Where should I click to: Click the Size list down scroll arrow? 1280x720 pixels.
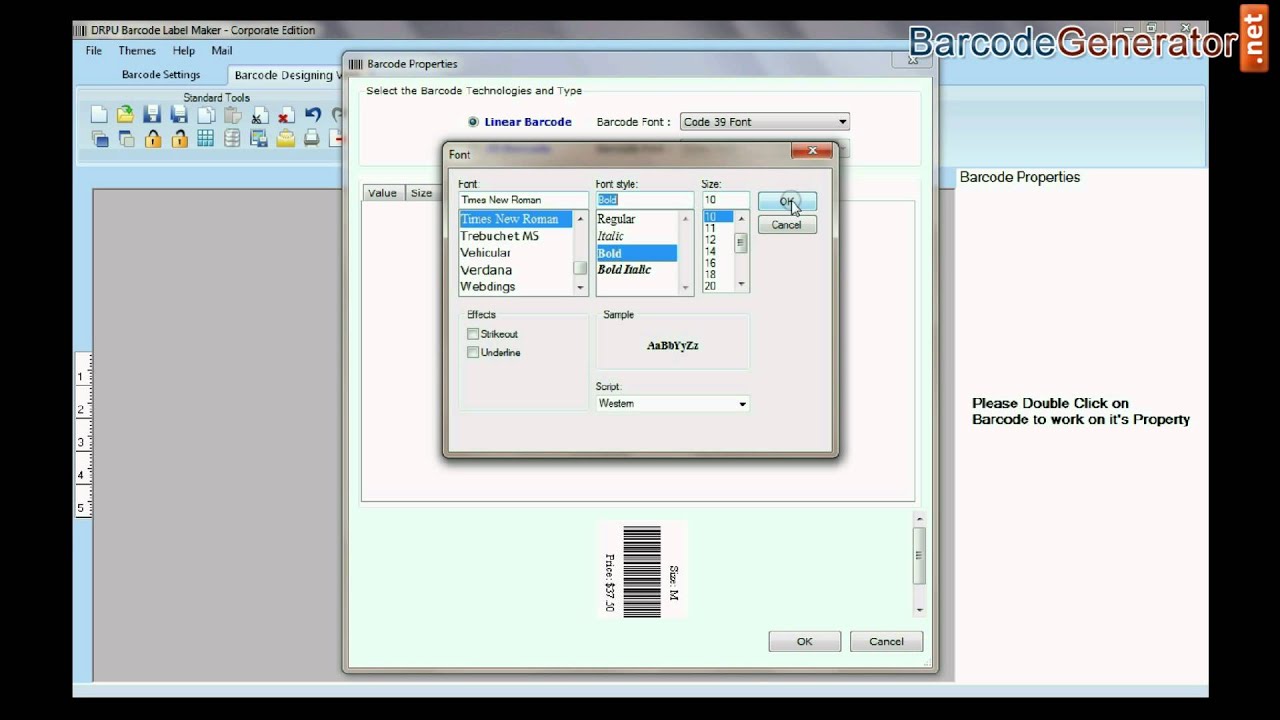(x=741, y=285)
